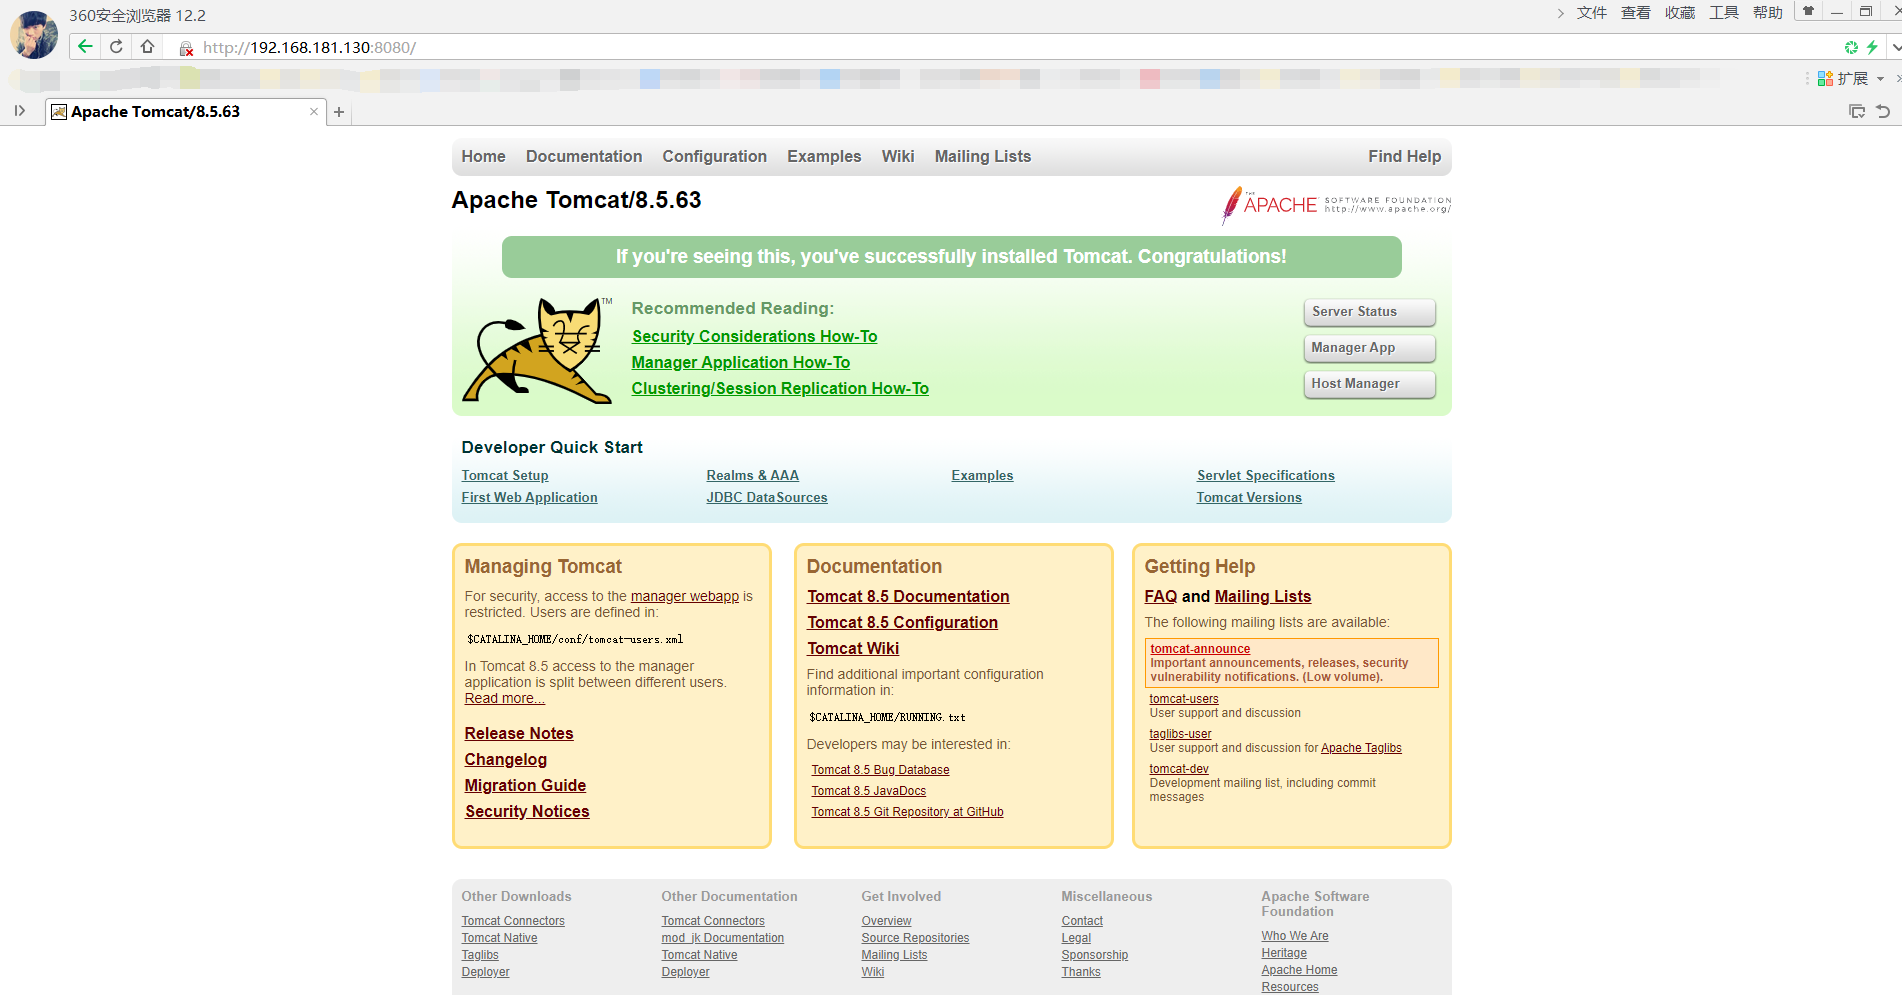This screenshot has width=1902, height=995.
Task: Select the Documentation navigation item
Action: (584, 156)
